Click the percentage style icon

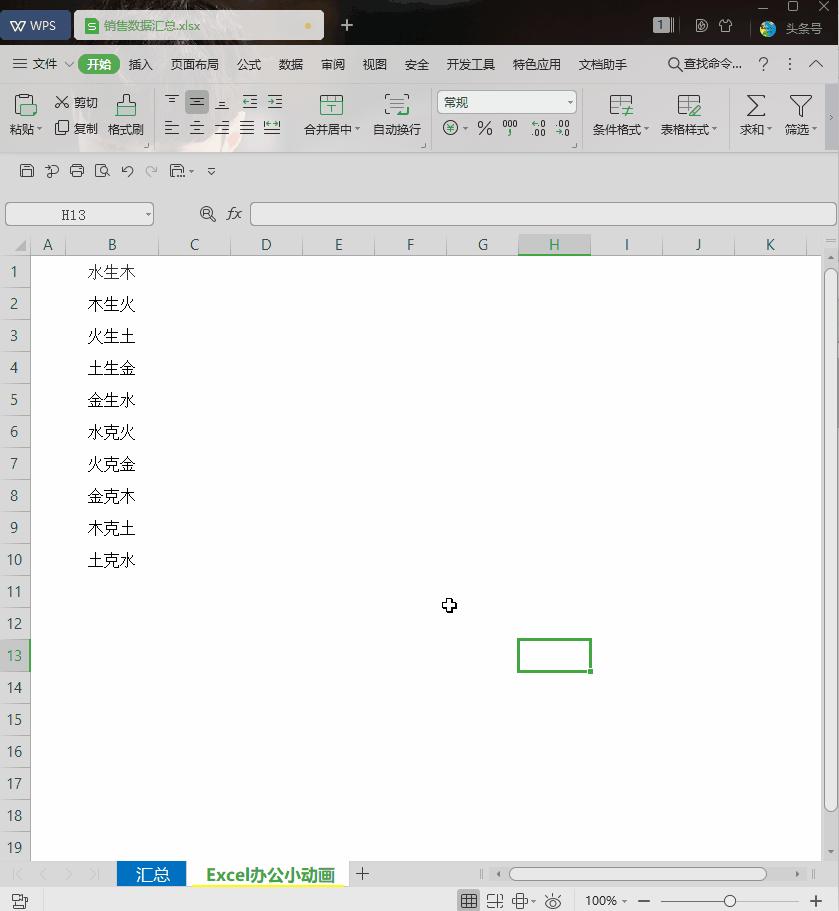483,128
